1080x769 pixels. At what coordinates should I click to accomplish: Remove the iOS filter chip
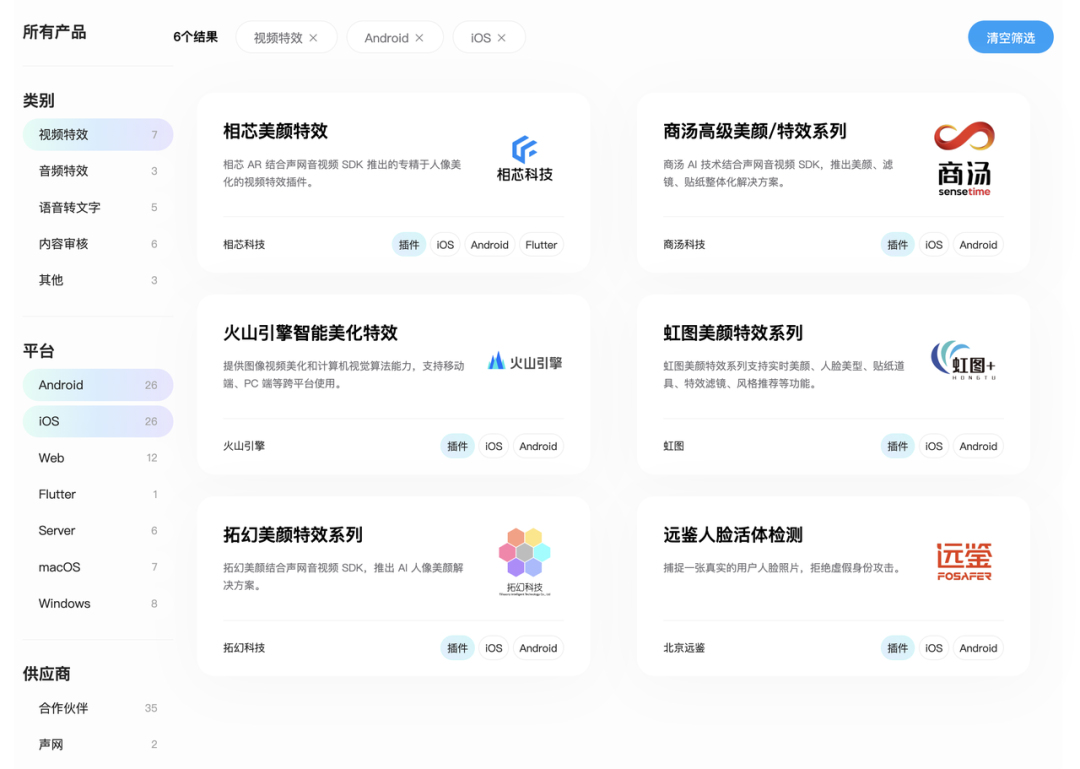501,38
